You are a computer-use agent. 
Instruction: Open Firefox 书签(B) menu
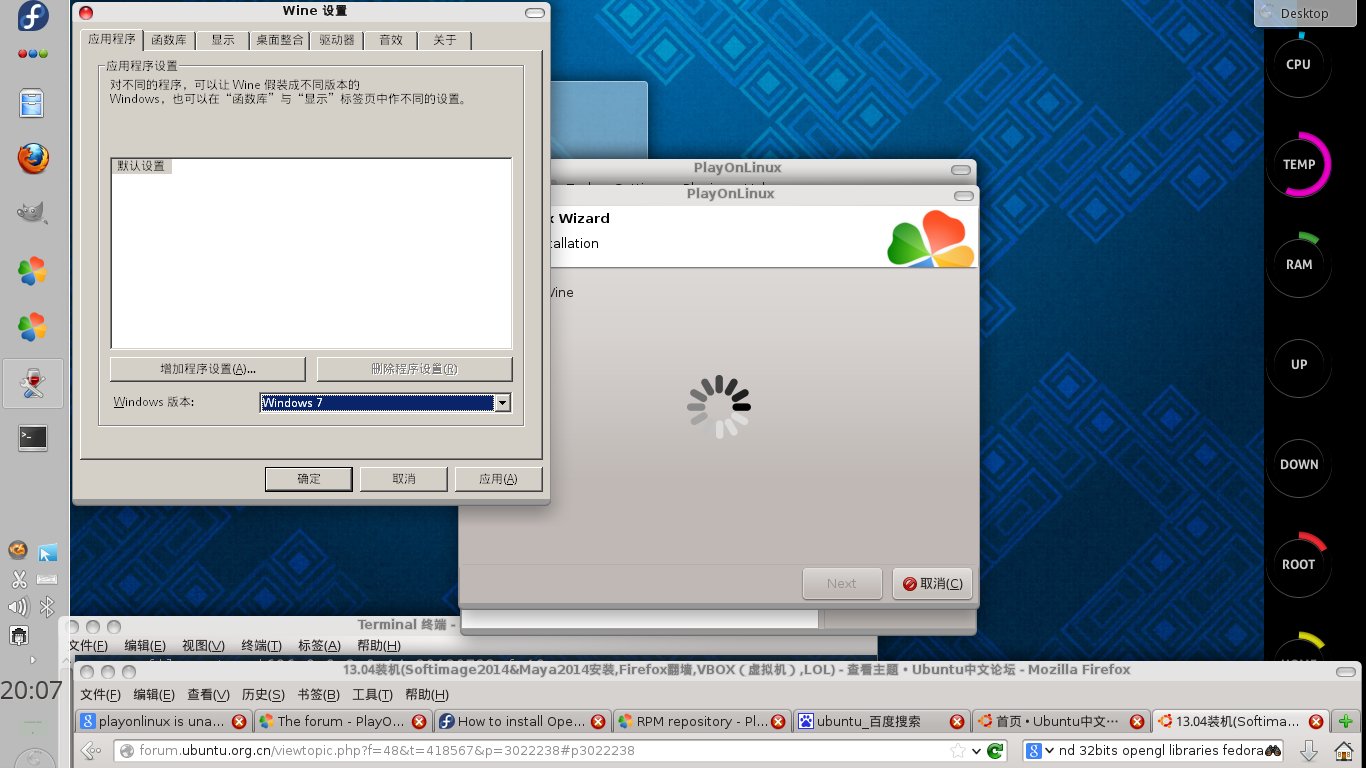pyautogui.click(x=318, y=695)
